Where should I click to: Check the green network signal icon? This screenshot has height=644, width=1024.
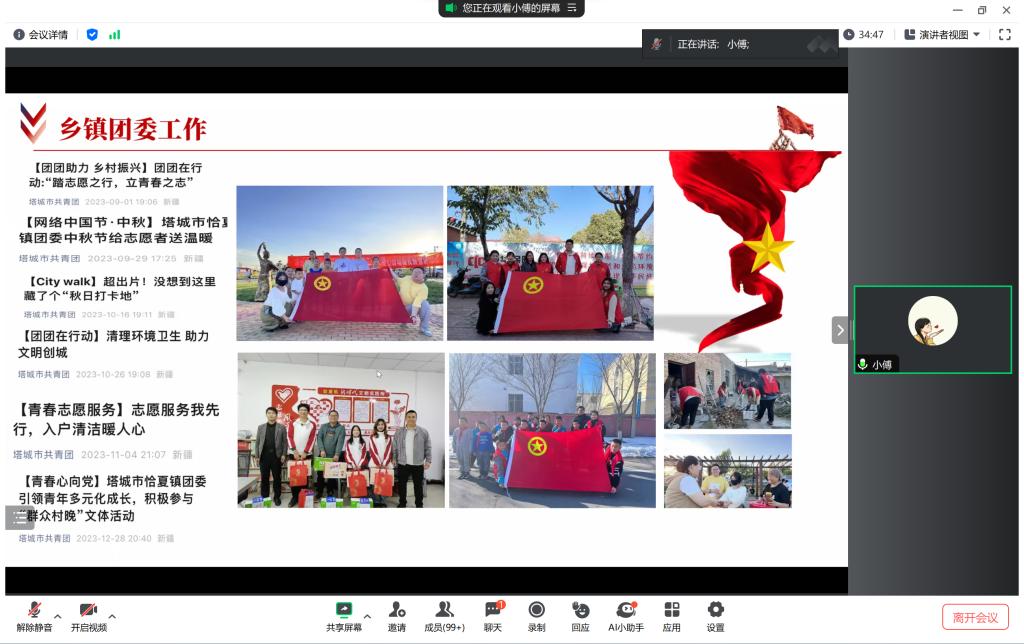click(115, 35)
